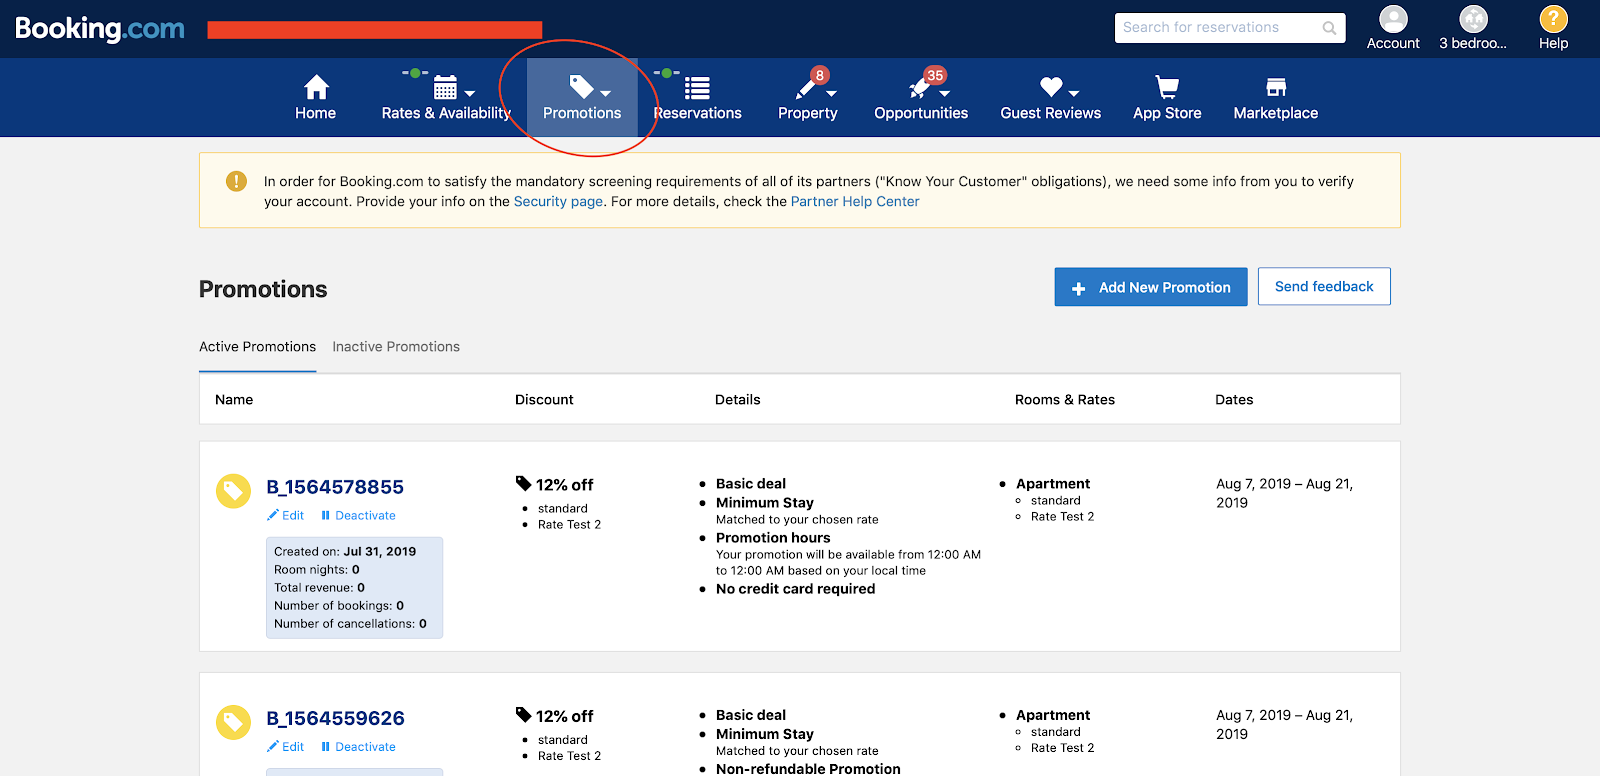The height and width of the screenshot is (776, 1600).
Task: Click the yellow warning icon in the notice
Action: [x=236, y=181]
